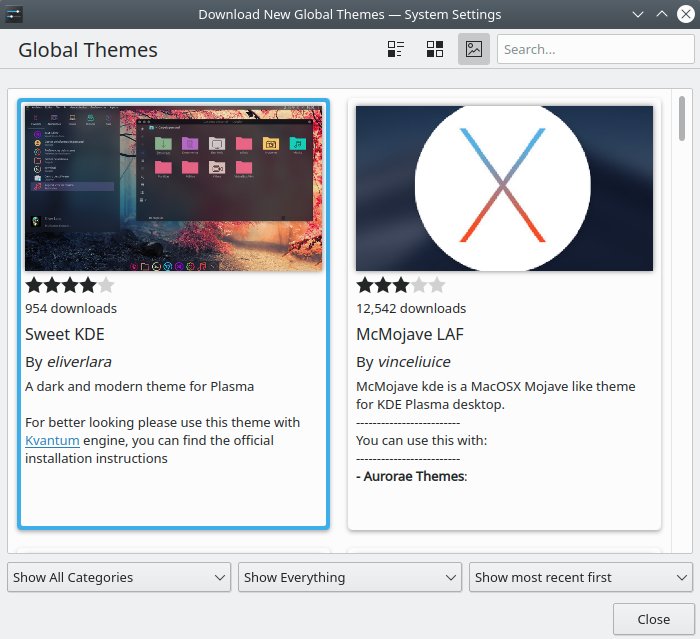The width and height of the screenshot is (700, 639).
Task: Open the Show Everything filter dropdown
Action: coord(350,577)
